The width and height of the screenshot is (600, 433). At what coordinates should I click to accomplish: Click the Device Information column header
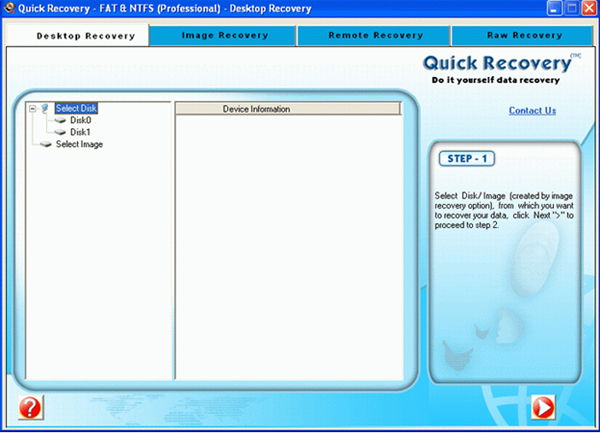pos(256,108)
